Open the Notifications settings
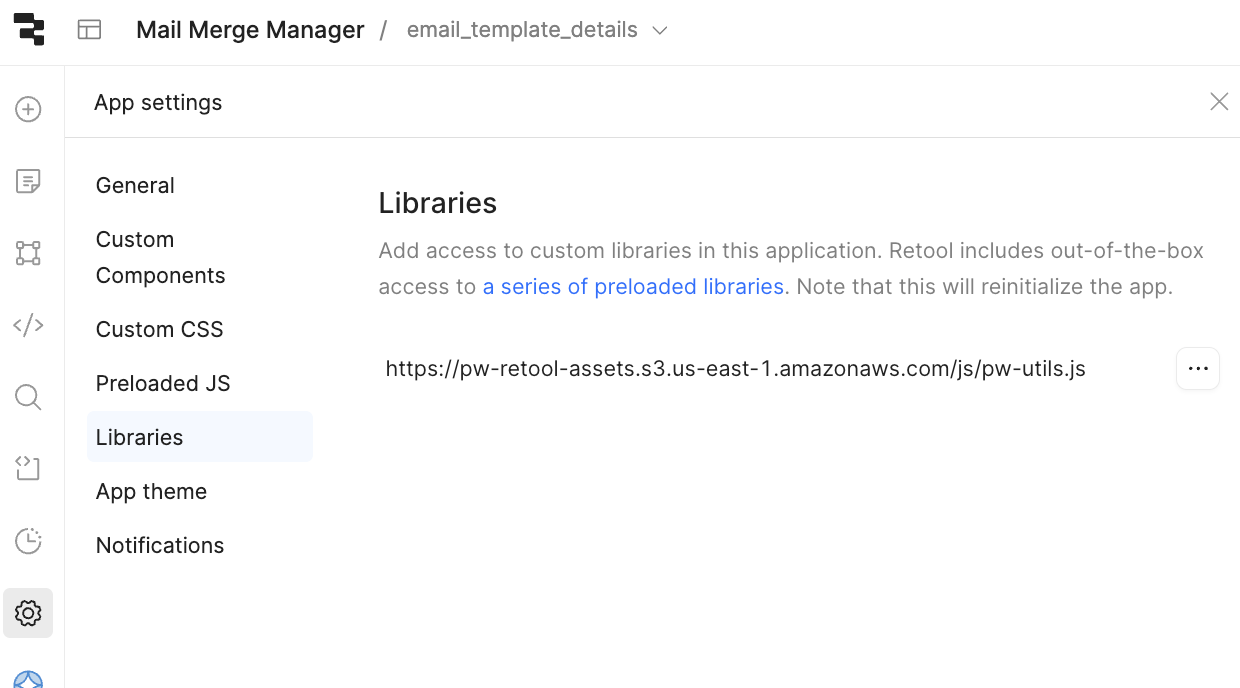This screenshot has height=688, width=1240. coord(160,546)
